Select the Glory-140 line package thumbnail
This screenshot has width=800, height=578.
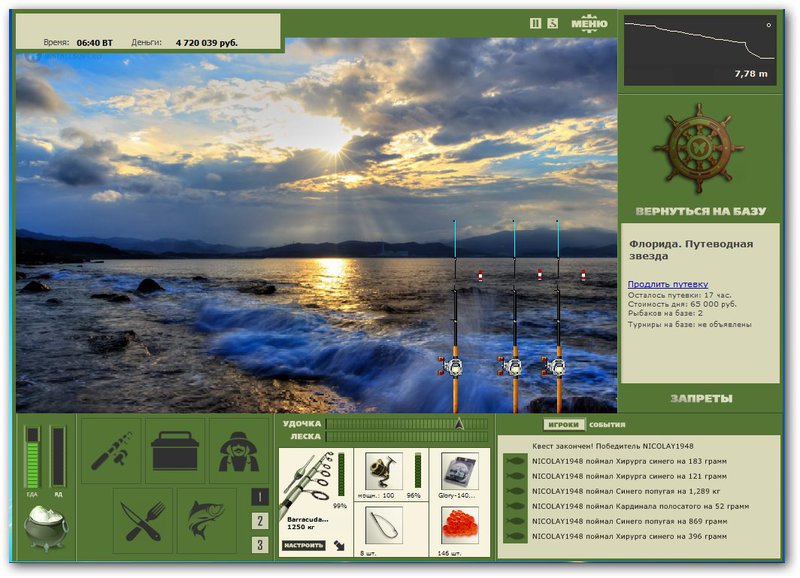(x=459, y=470)
